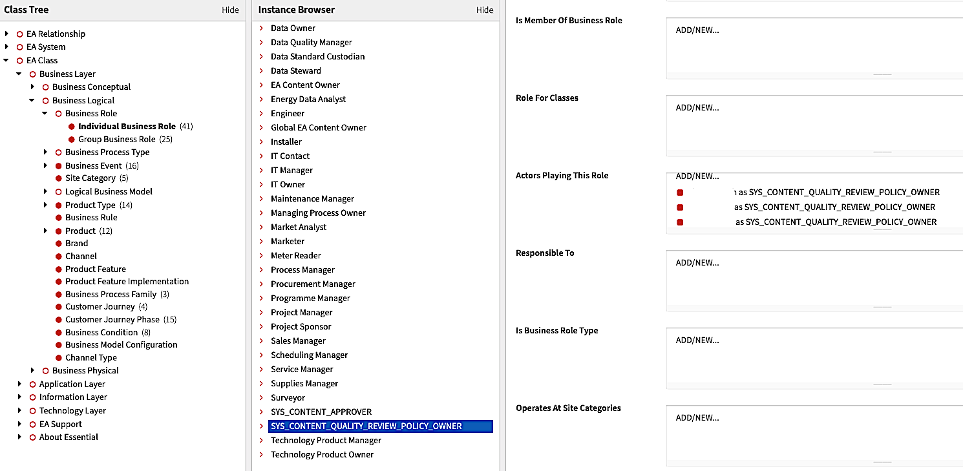Expand the EA Relationship tree node
This screenshot has width=964, height=472.
(6, 34)
